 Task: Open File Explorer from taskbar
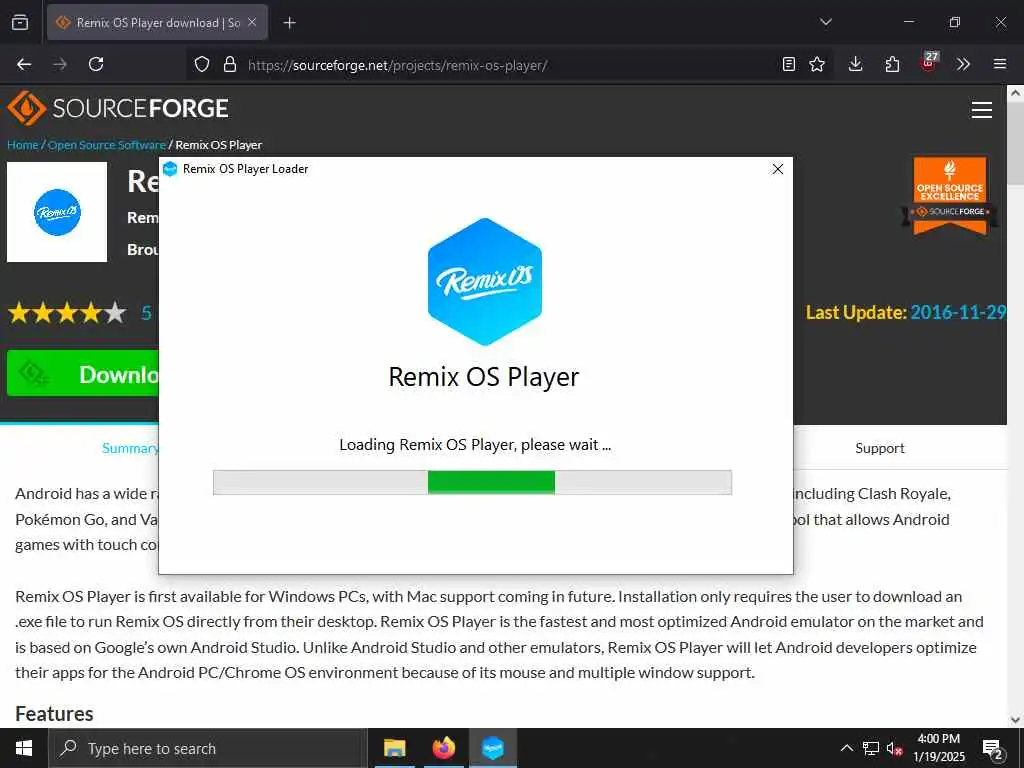point(394,748)
